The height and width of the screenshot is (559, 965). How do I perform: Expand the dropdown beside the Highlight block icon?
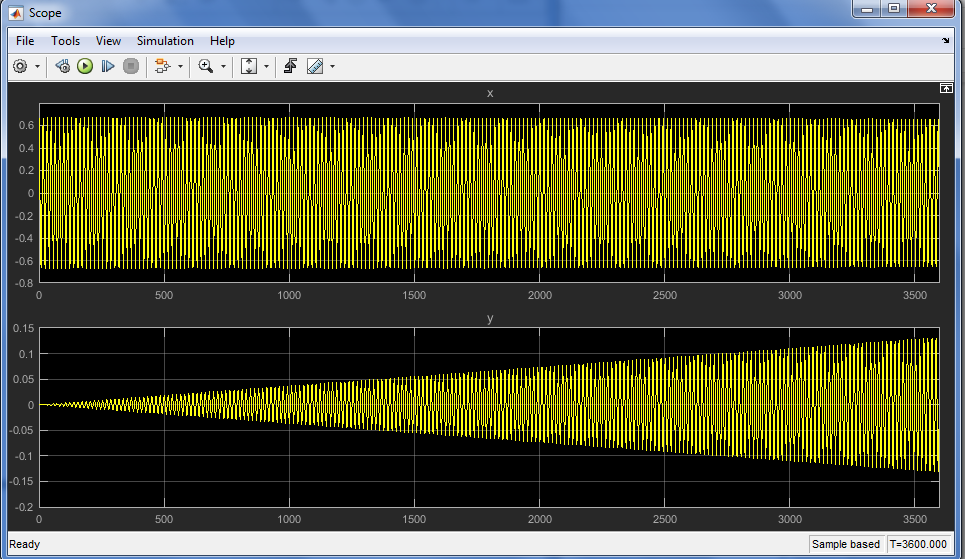(180, 66)
